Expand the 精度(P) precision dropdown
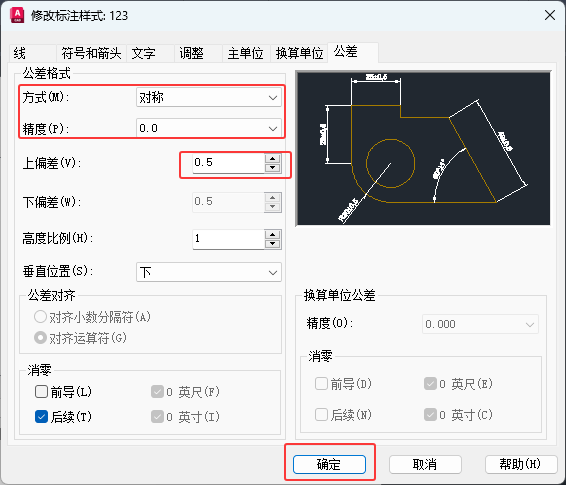The image size is (566, 485). (209, 128)
